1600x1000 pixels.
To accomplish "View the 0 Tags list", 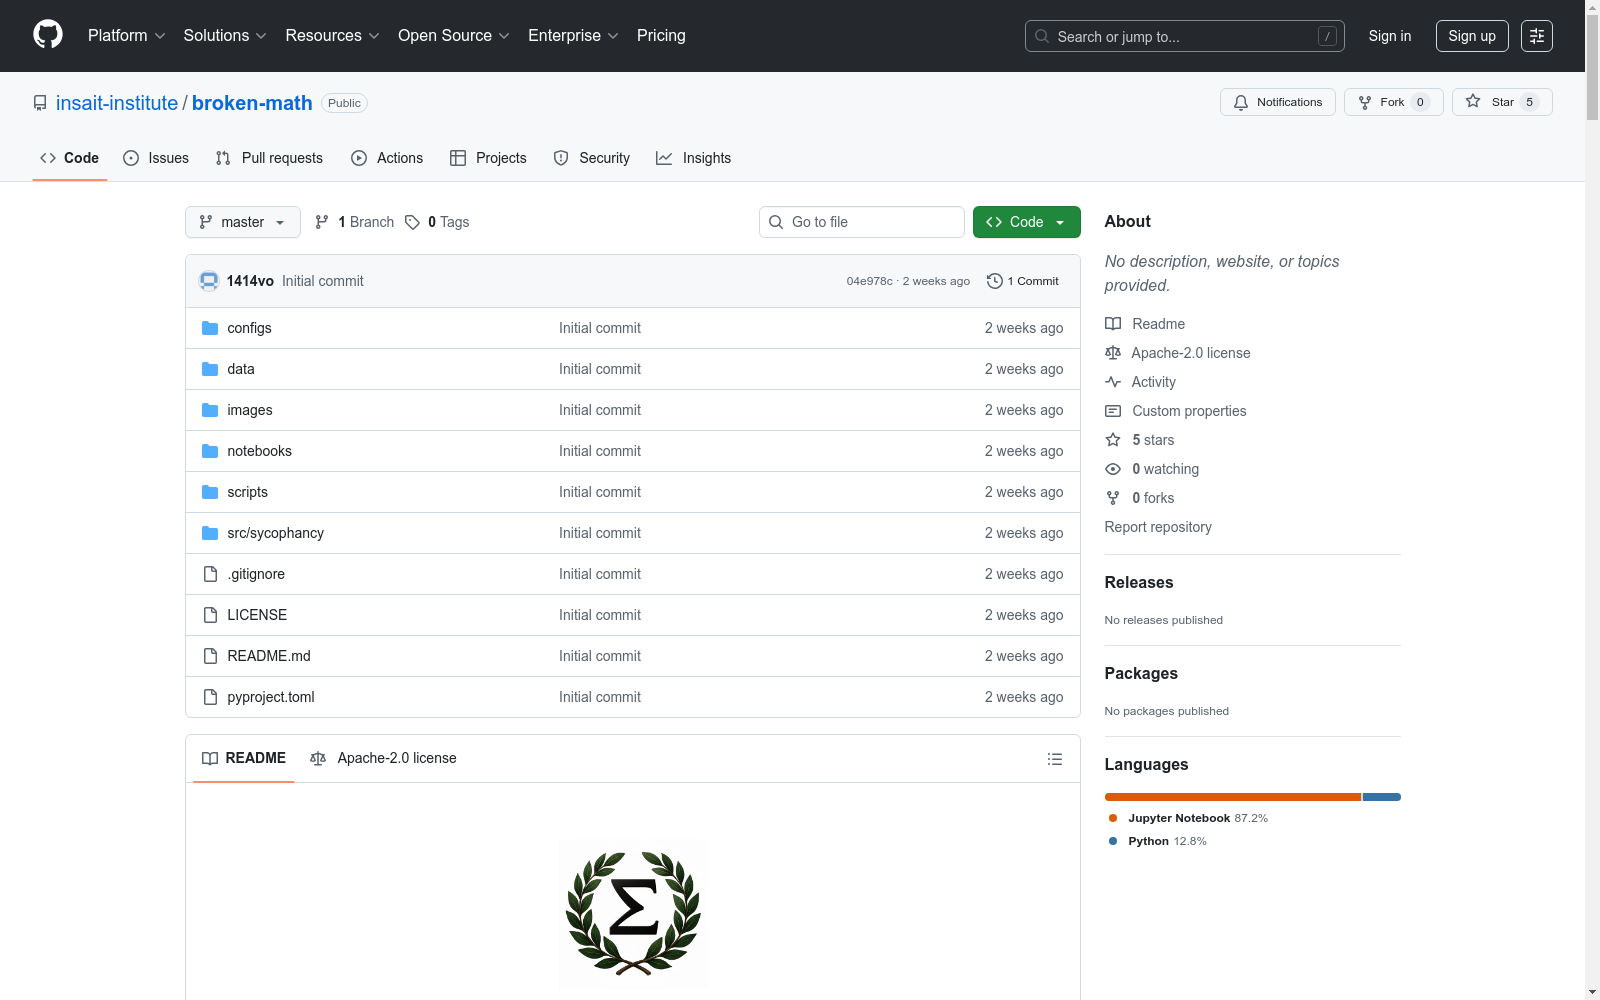I will coord(437,222).
